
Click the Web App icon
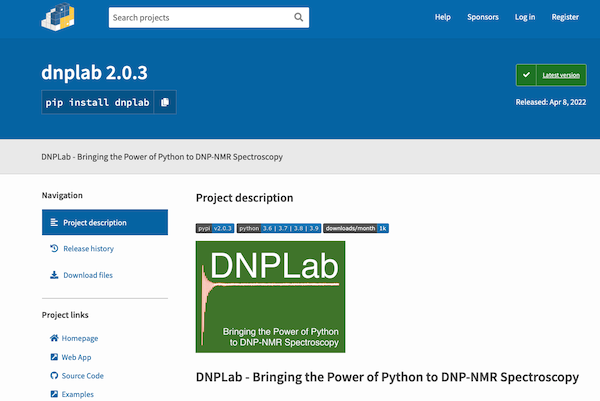54,357
